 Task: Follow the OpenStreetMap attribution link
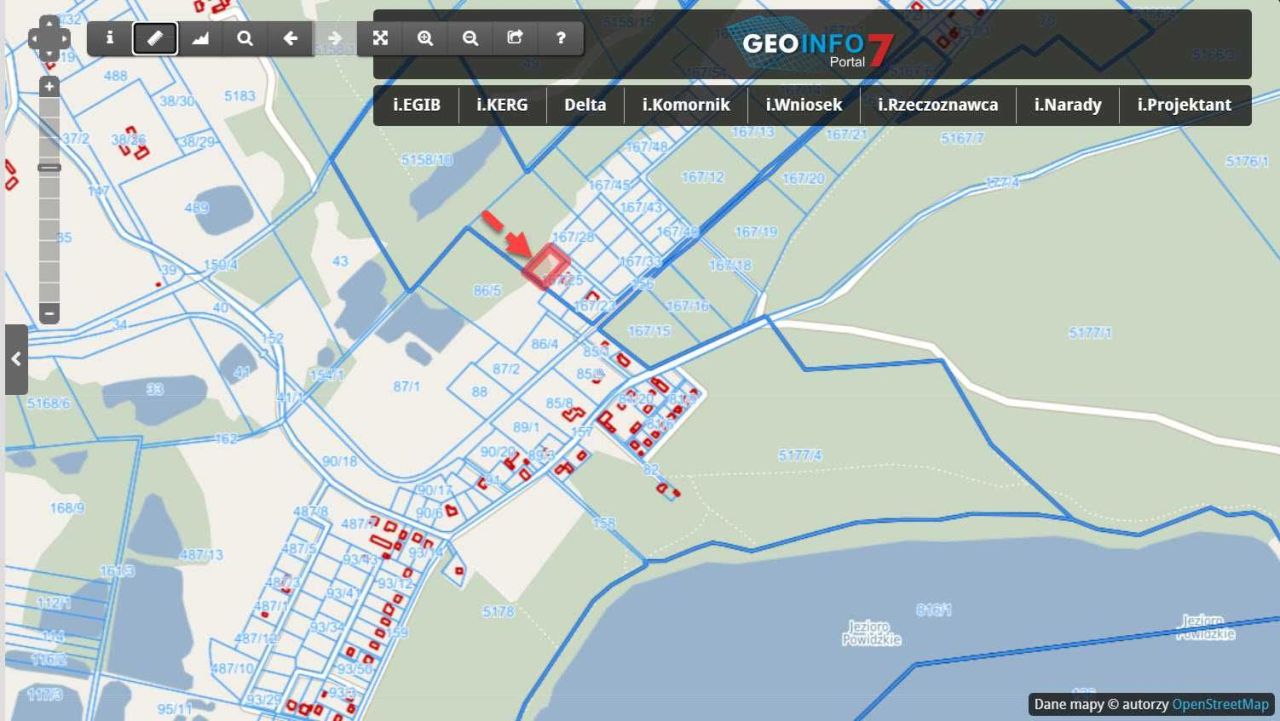[x=1220, y=704]
